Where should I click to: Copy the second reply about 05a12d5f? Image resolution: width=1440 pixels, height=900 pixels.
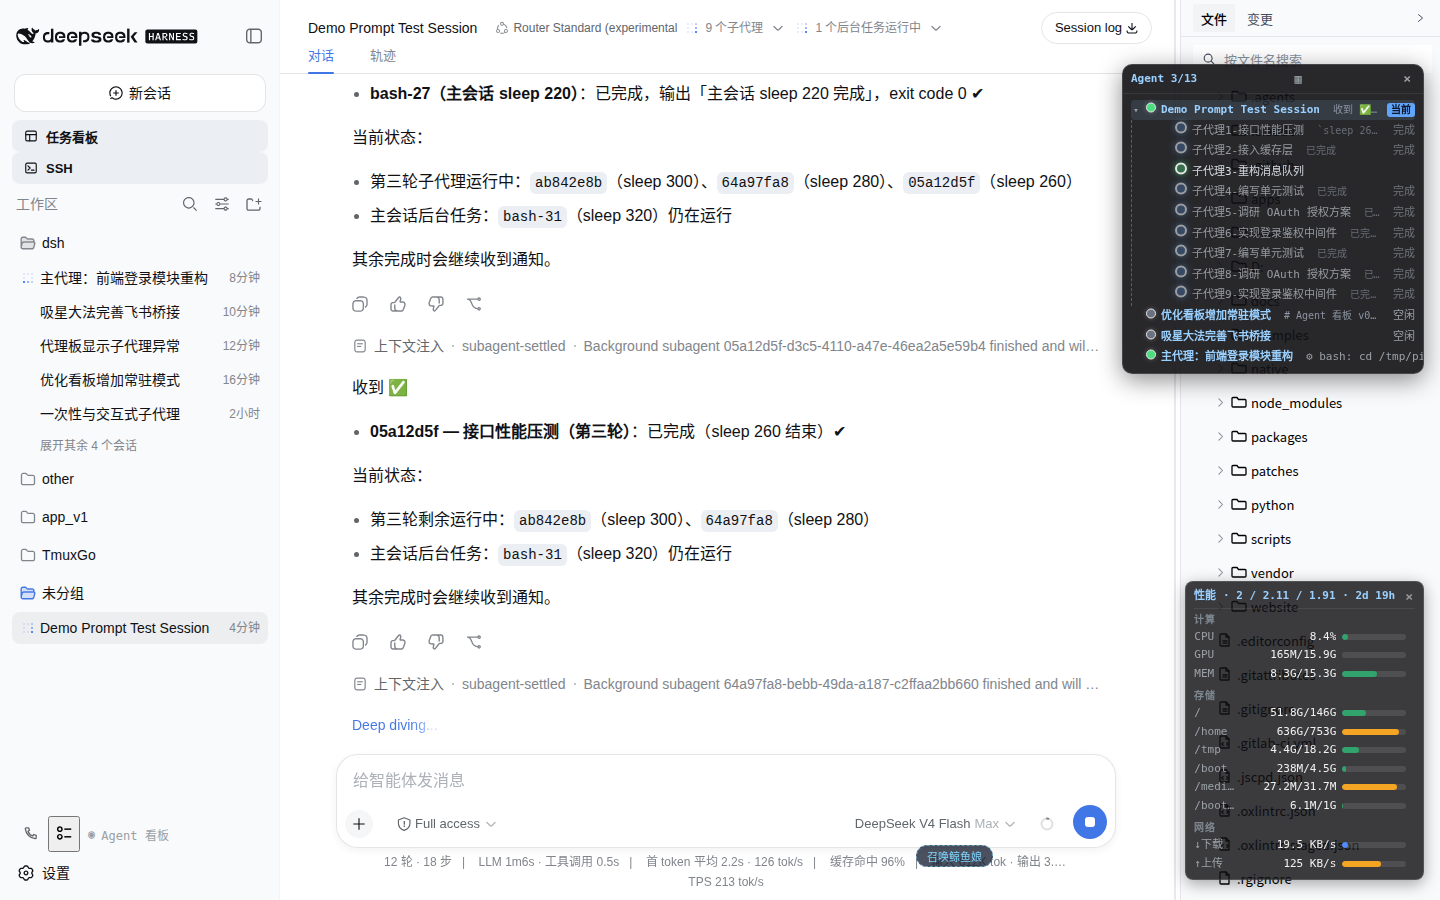pos(360,642)
